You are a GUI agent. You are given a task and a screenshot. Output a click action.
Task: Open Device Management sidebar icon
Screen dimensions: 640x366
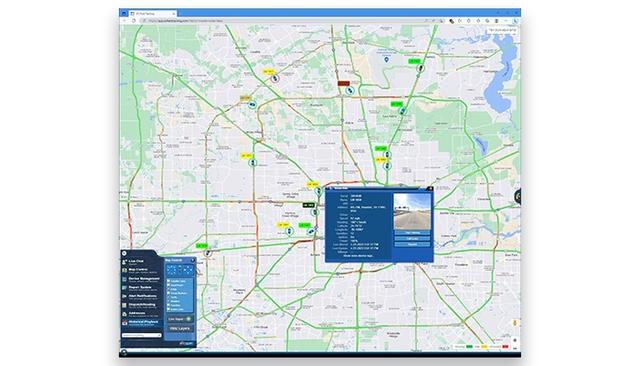click(x=124, y=279)
